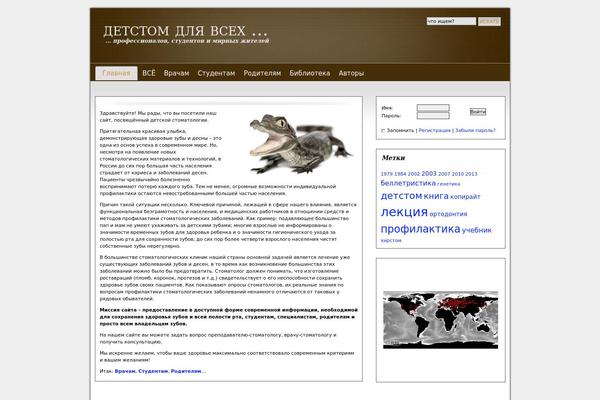This screenshot has width=600, height=400.
Task: Follow the Студентам link in the Итак line
Action: pyautogui.click(x=153, y=371)
